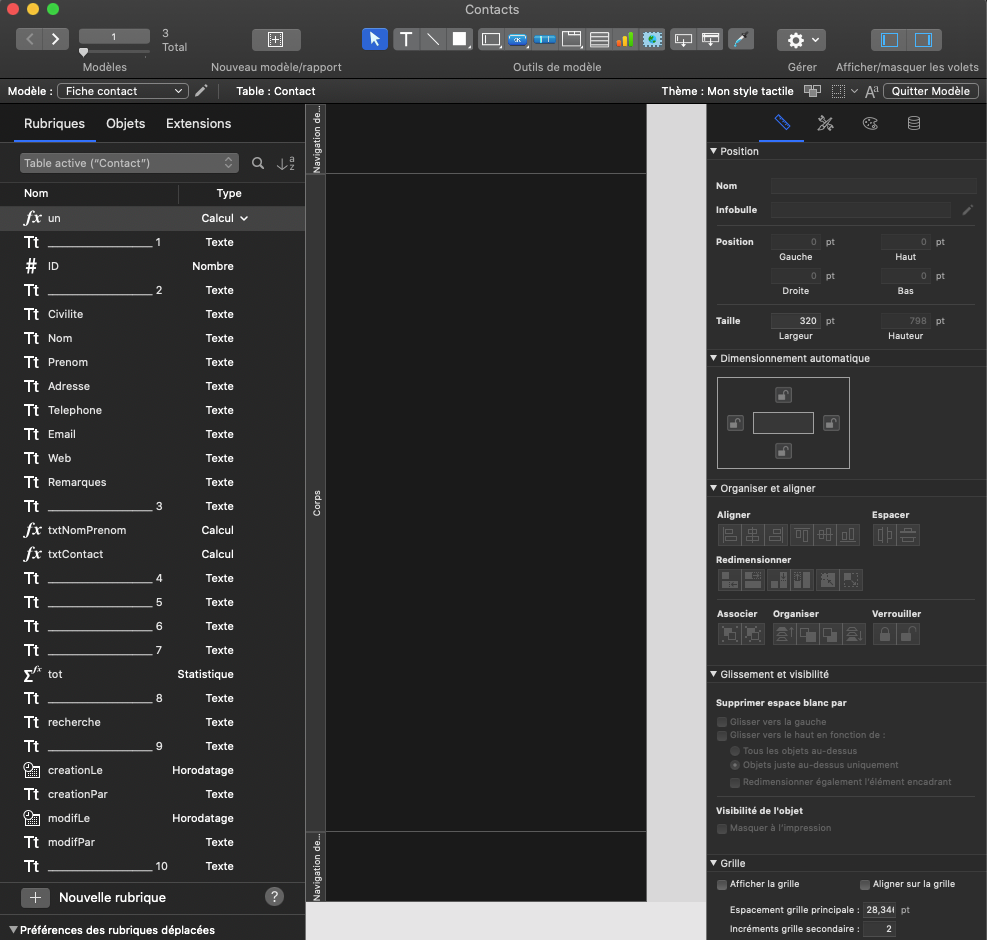Open the Data tab cylinder icon
The height and width of the screenshot is (940, 987).
pos(913,123)
